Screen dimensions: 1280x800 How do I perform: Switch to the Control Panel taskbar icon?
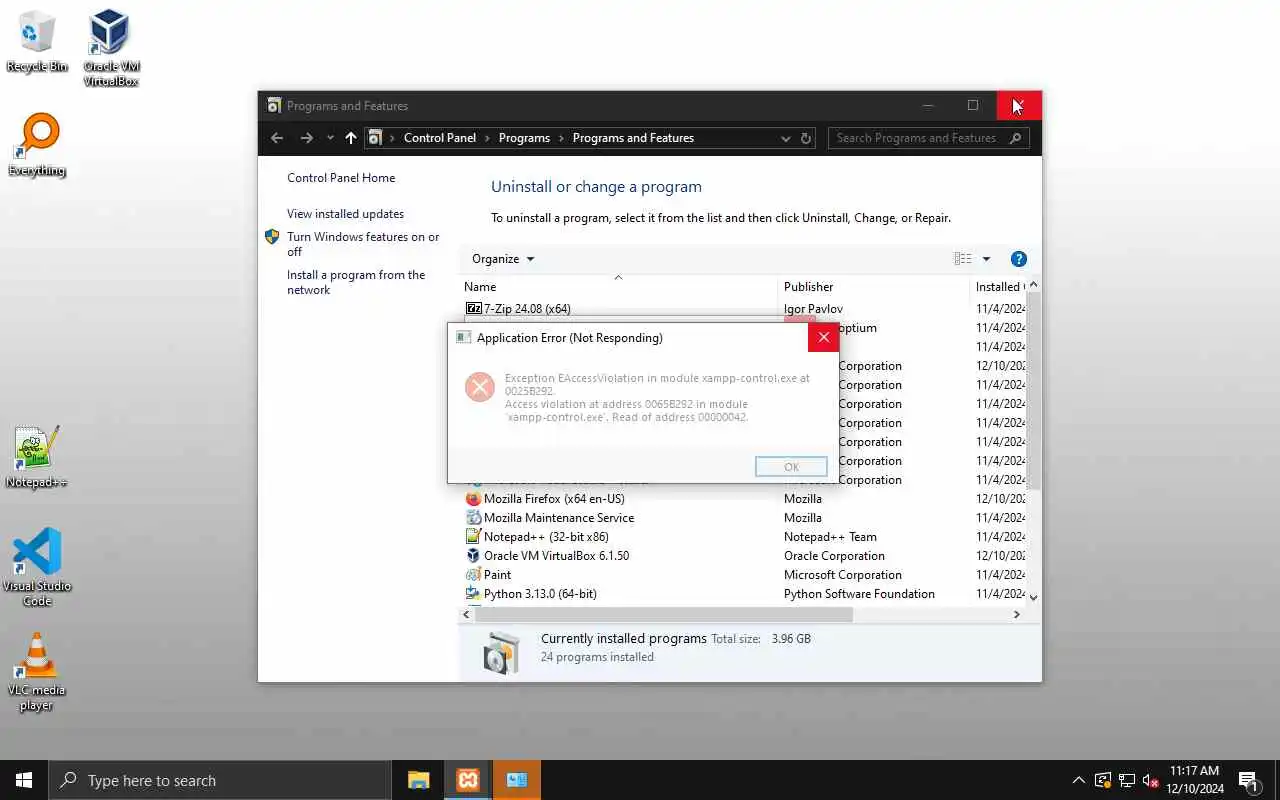[x=516, y=780]
